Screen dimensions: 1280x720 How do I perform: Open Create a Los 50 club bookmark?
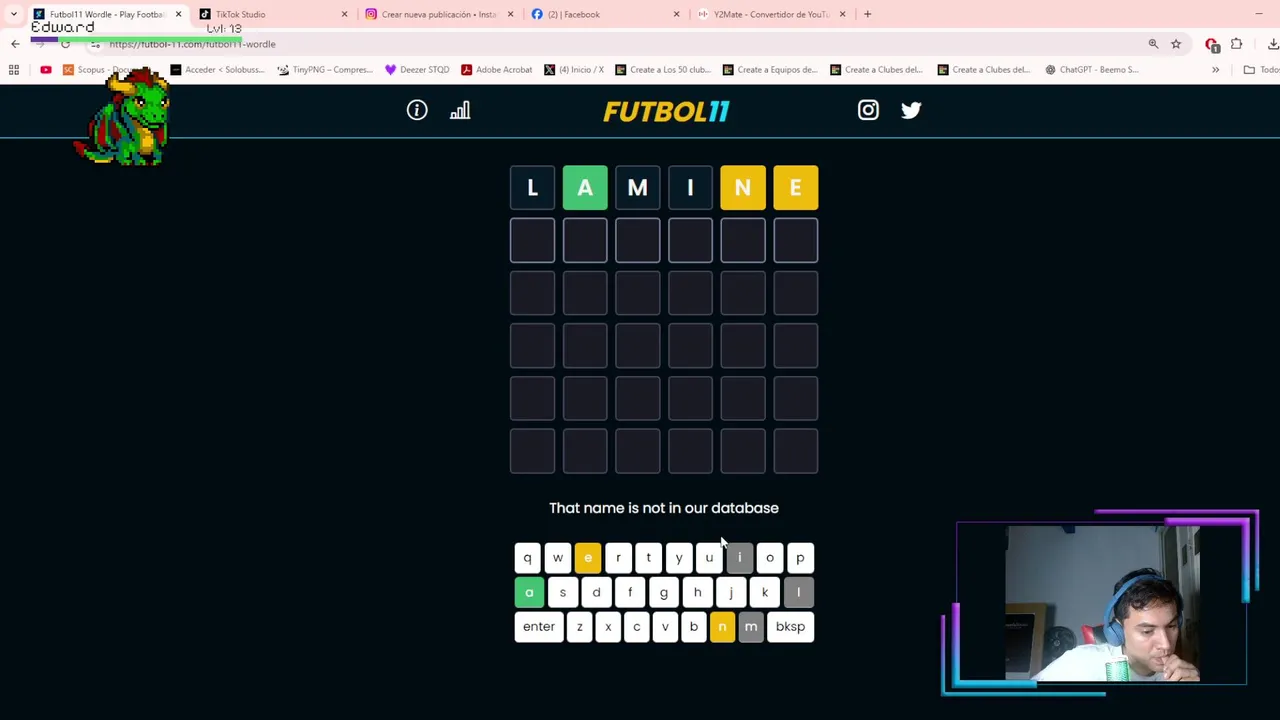click(x=662, y=70)
